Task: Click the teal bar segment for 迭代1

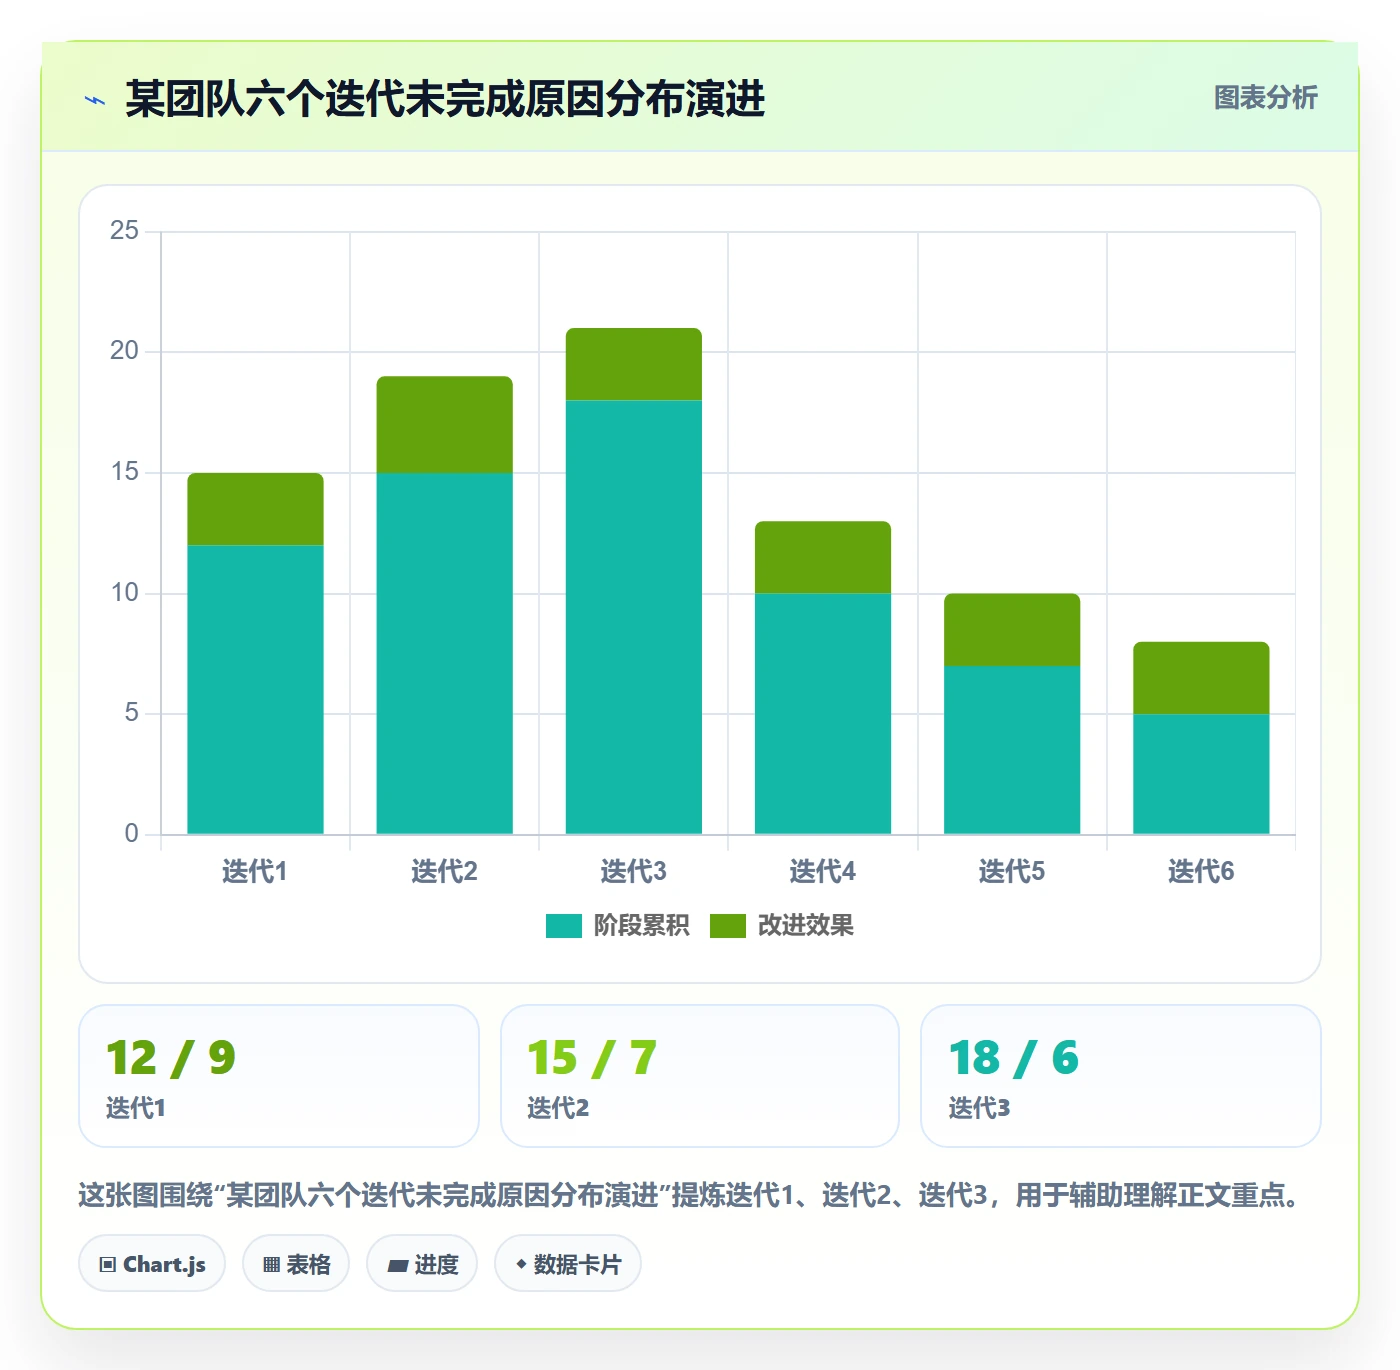Action: point(255,690)
